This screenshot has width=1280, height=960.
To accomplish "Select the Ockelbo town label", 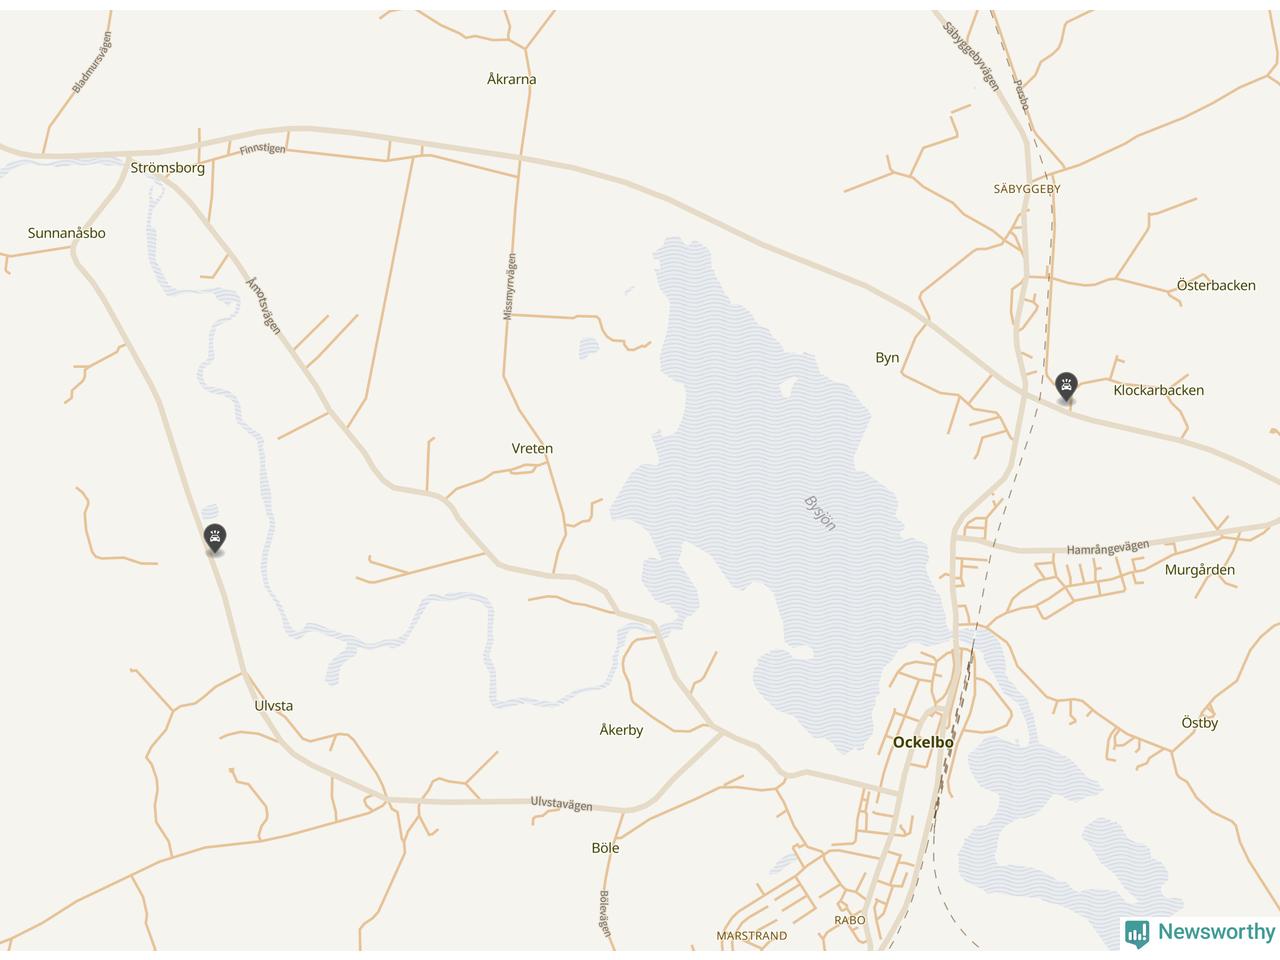I will 922,742.
